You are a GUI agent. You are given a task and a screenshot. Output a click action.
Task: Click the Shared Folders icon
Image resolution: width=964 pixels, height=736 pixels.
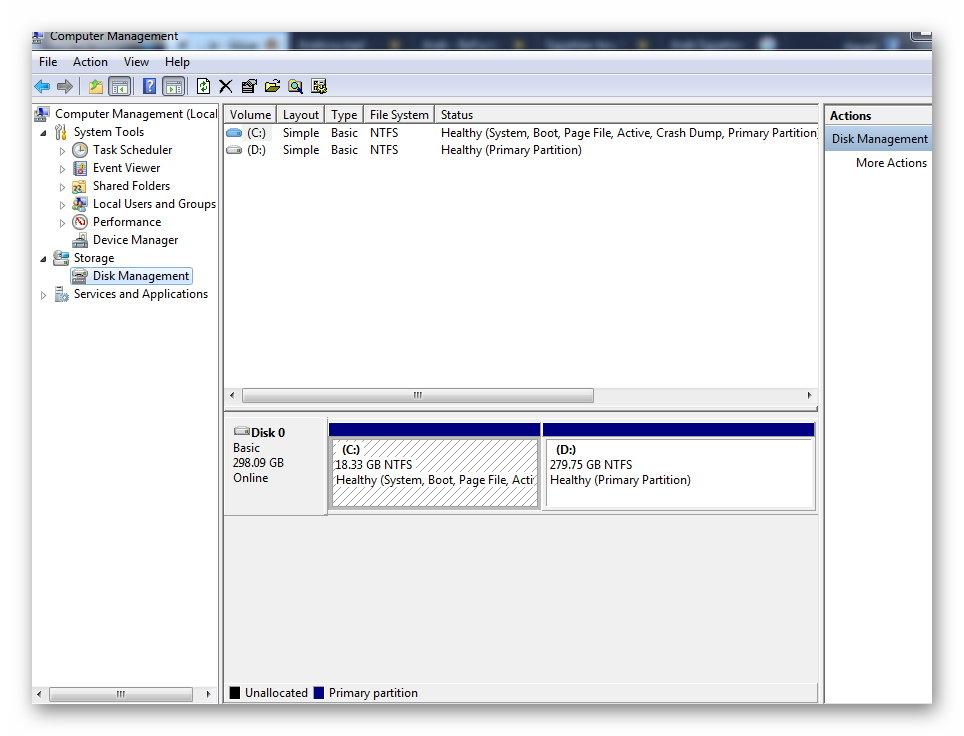tap(79, 186)
